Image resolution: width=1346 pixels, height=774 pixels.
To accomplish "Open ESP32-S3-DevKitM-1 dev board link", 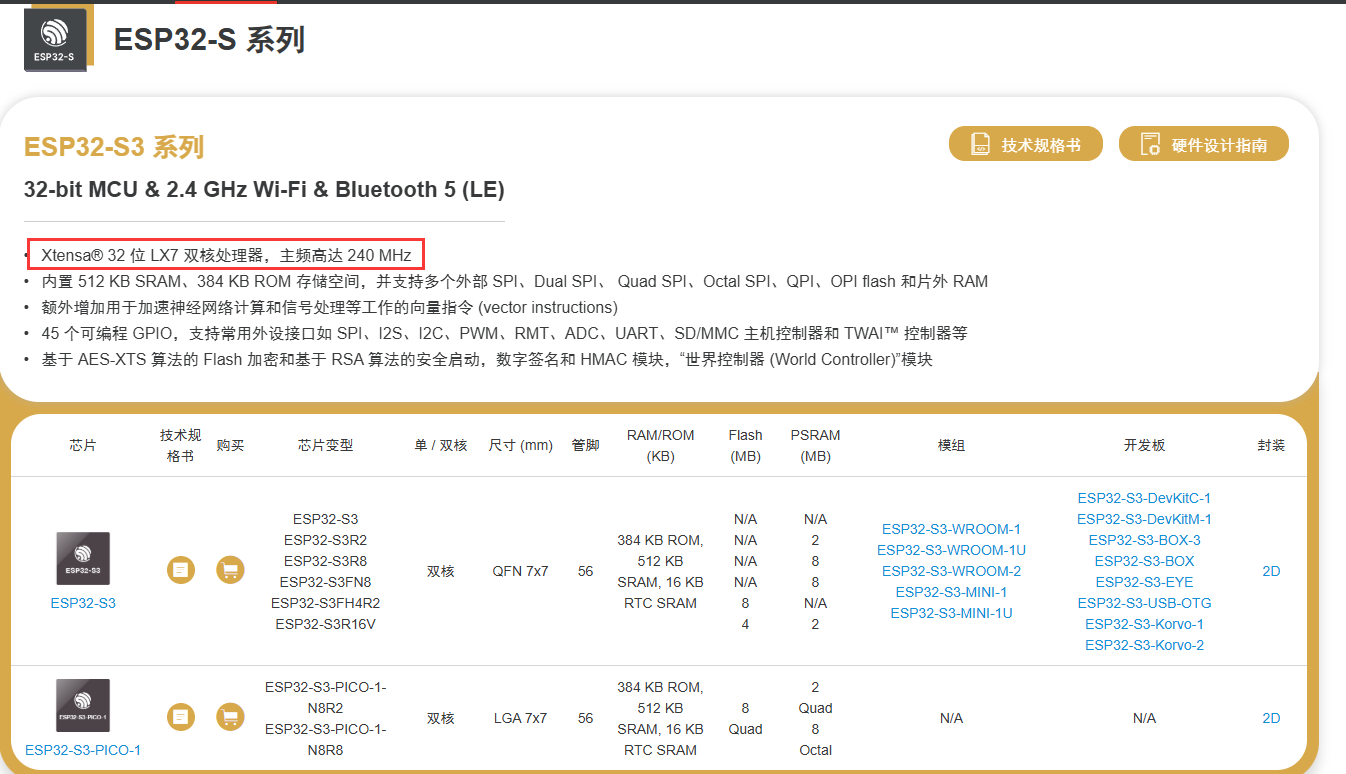I will (x=1144, y=519).
